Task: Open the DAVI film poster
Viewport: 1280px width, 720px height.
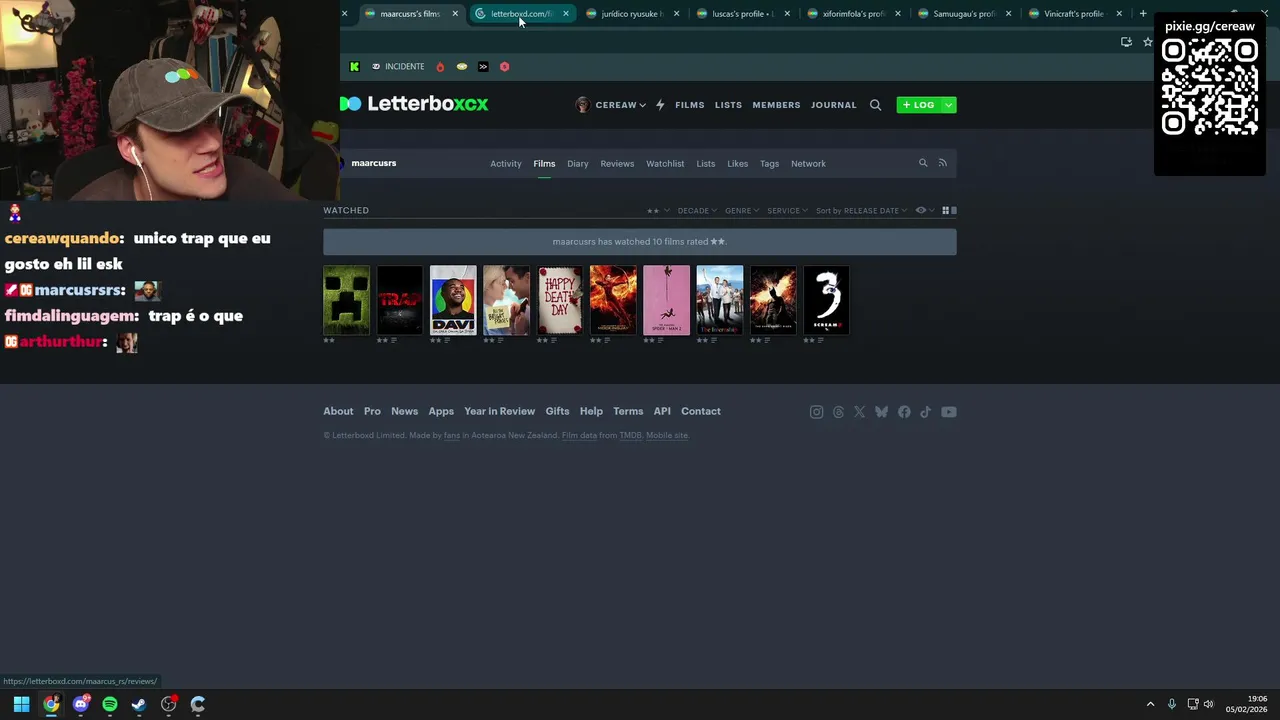Action: [x=453, y=300]
